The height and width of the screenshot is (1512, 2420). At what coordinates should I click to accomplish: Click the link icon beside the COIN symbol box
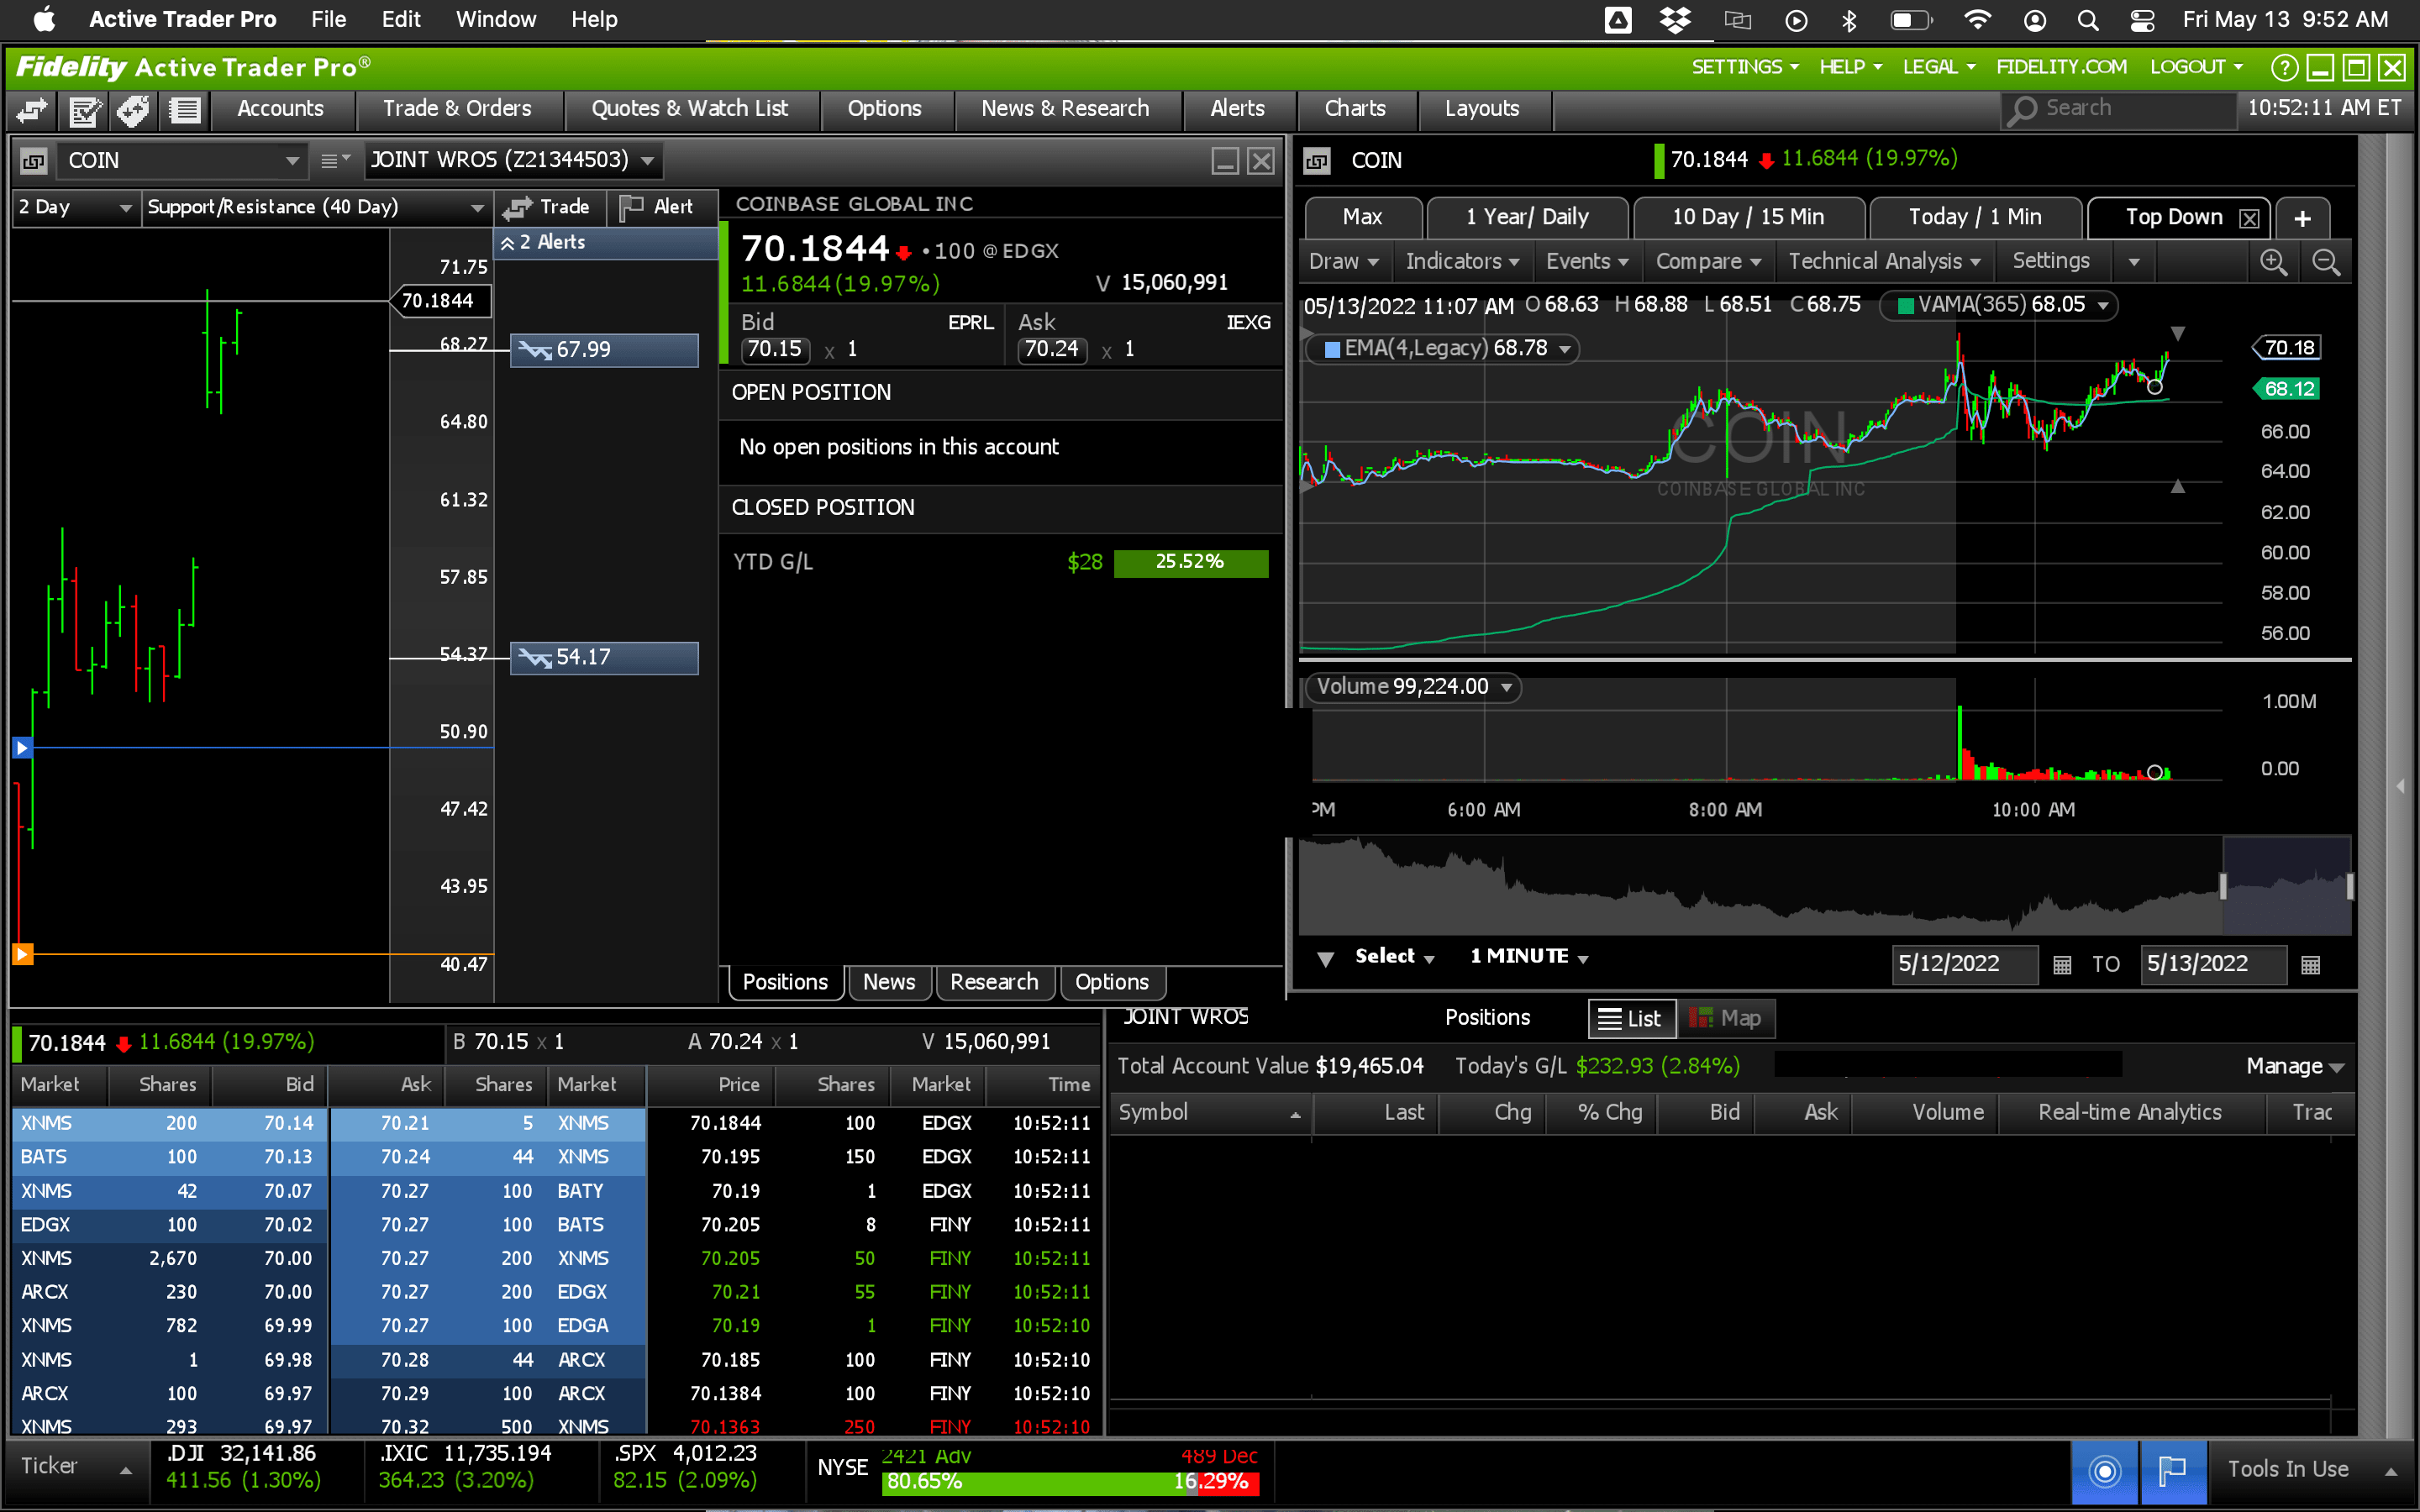click(33, 160)
